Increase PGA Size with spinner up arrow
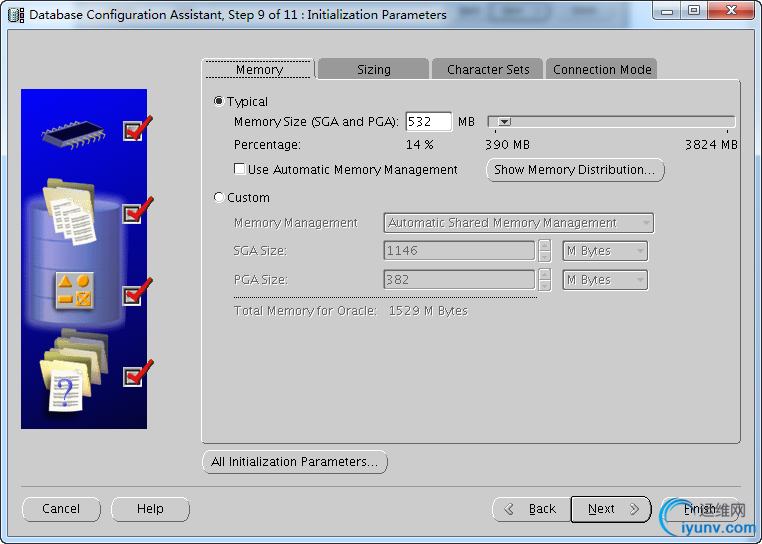The width and height of the screenshot is (762, 544). click(x=545, y=275)
